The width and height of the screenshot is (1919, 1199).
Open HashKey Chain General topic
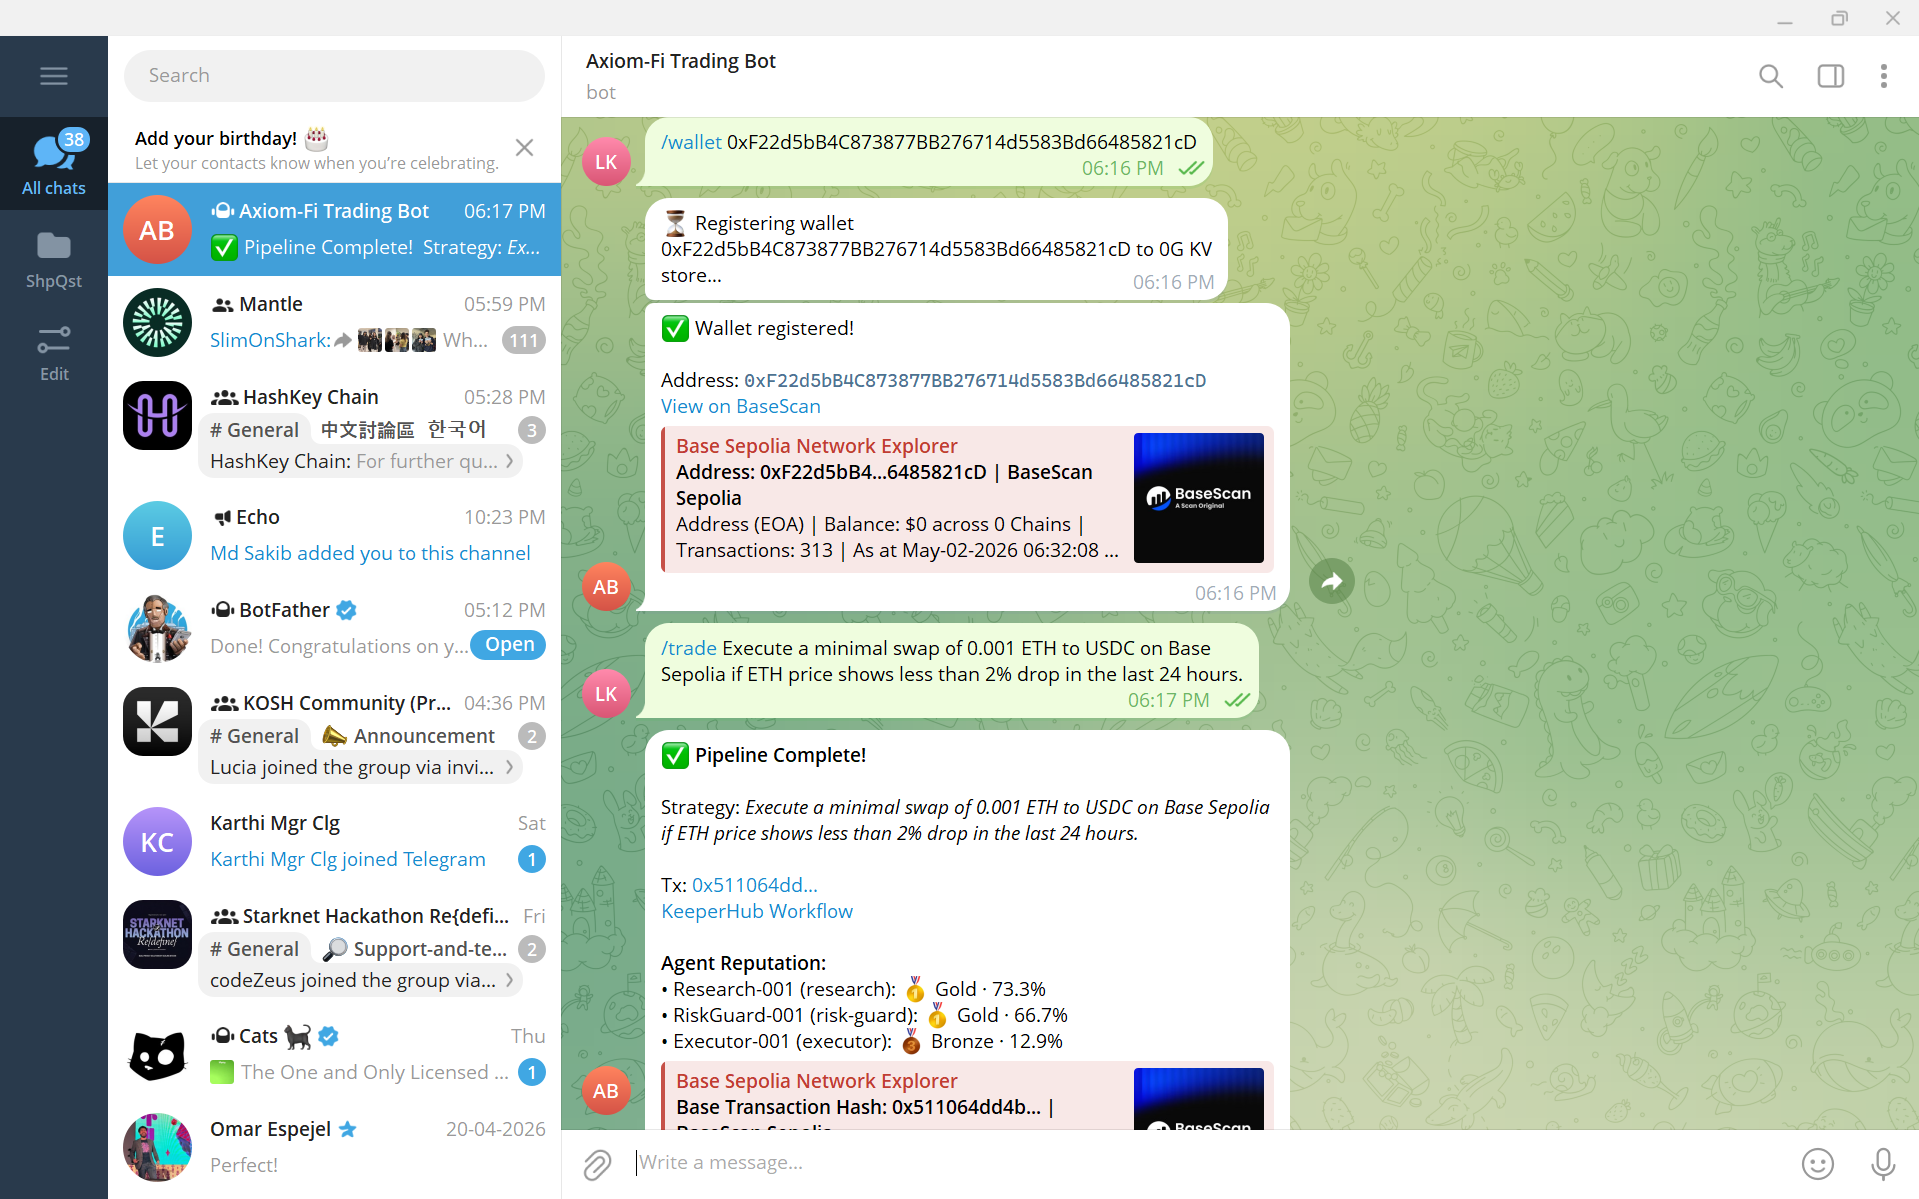[x=254, y=430]
